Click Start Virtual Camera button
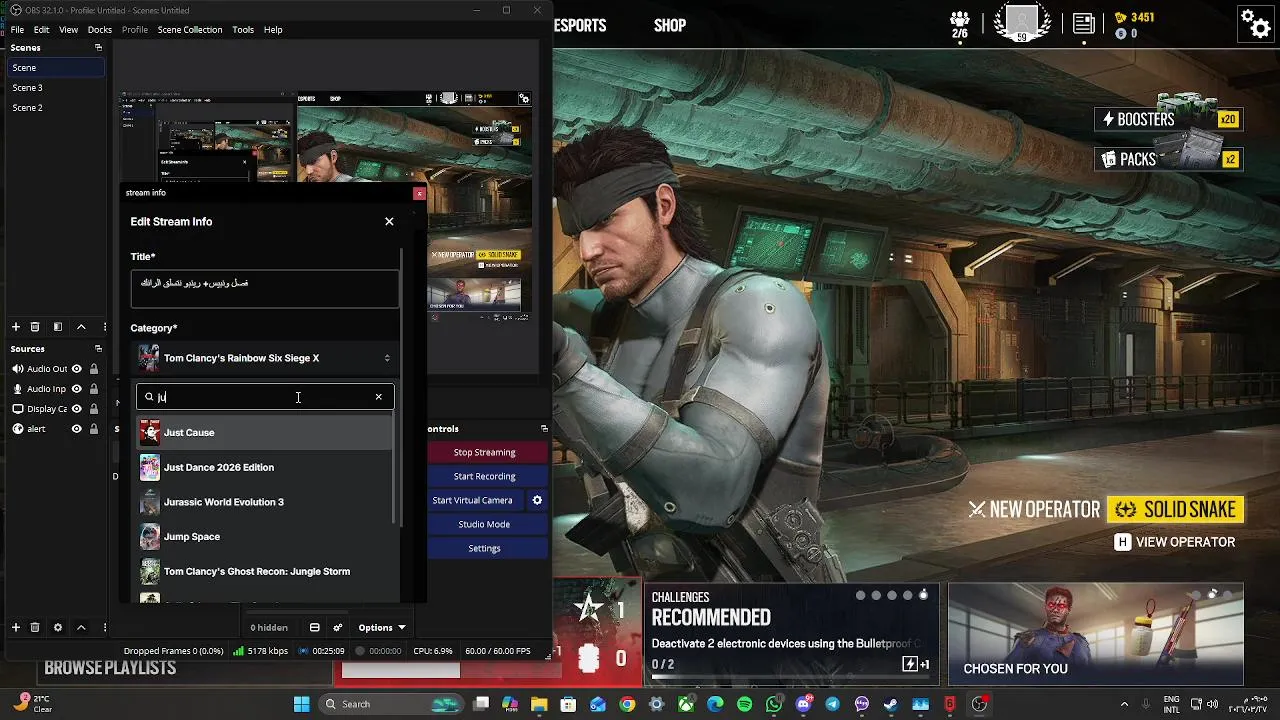1280x720 pixels. pos(472,500)
